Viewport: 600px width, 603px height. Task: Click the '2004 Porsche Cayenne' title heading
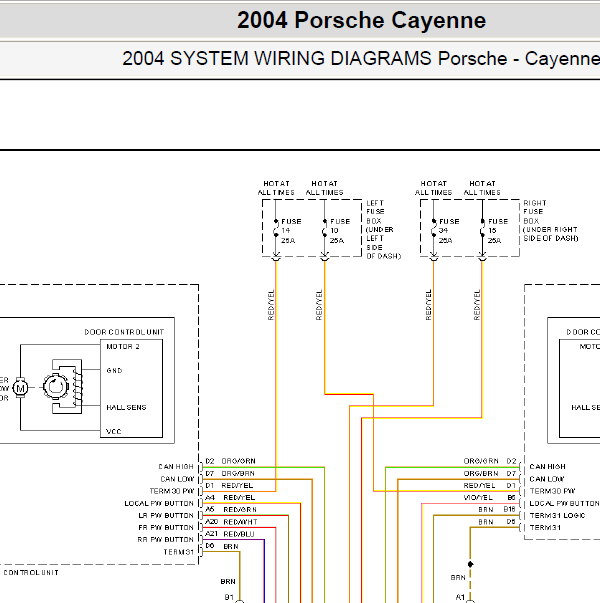pos(361,20)
